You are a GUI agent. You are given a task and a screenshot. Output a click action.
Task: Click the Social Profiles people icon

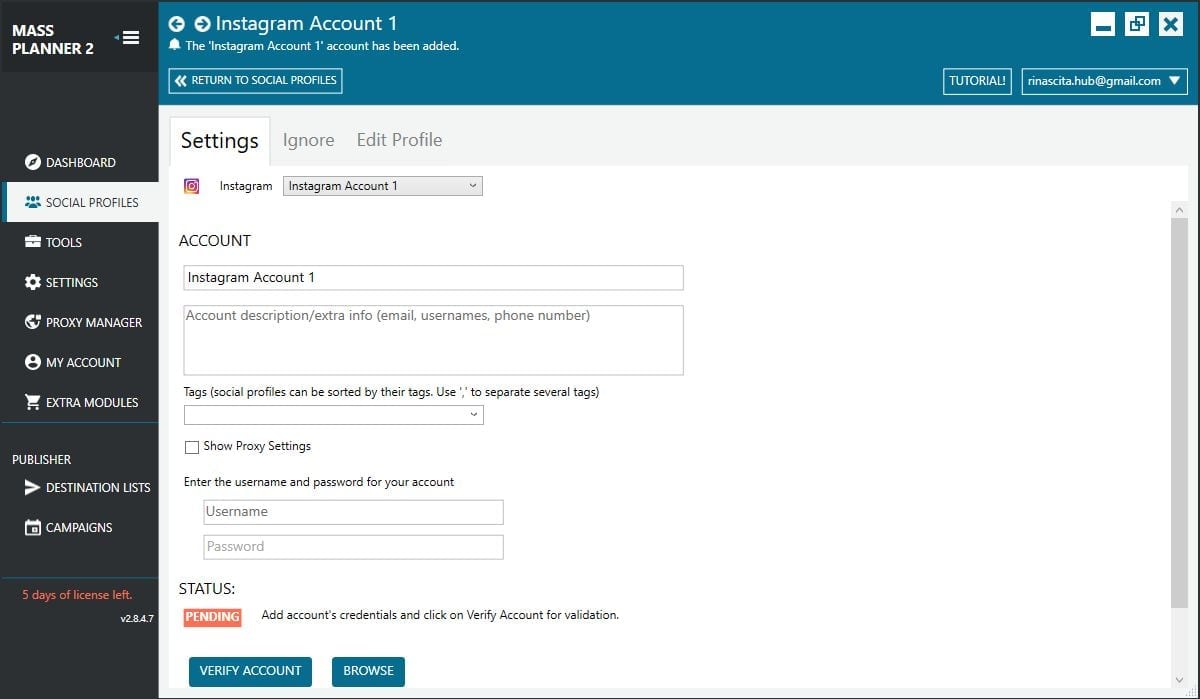33,202
